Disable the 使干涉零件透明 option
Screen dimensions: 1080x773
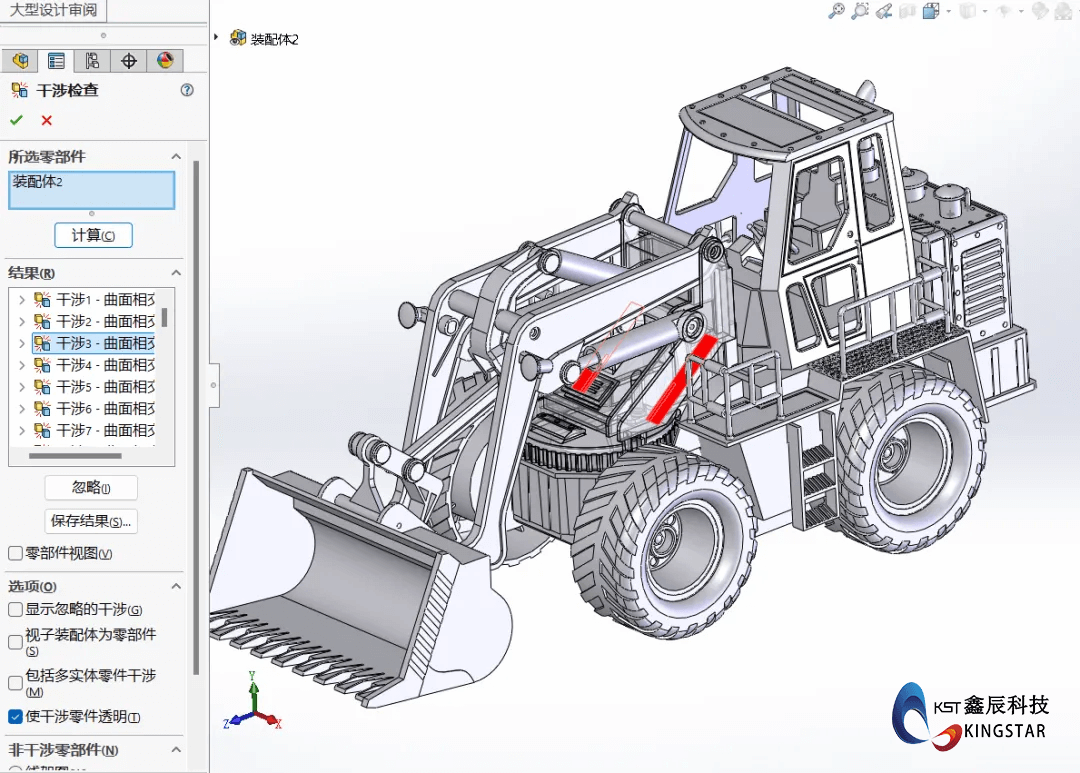tap(14, 717)
